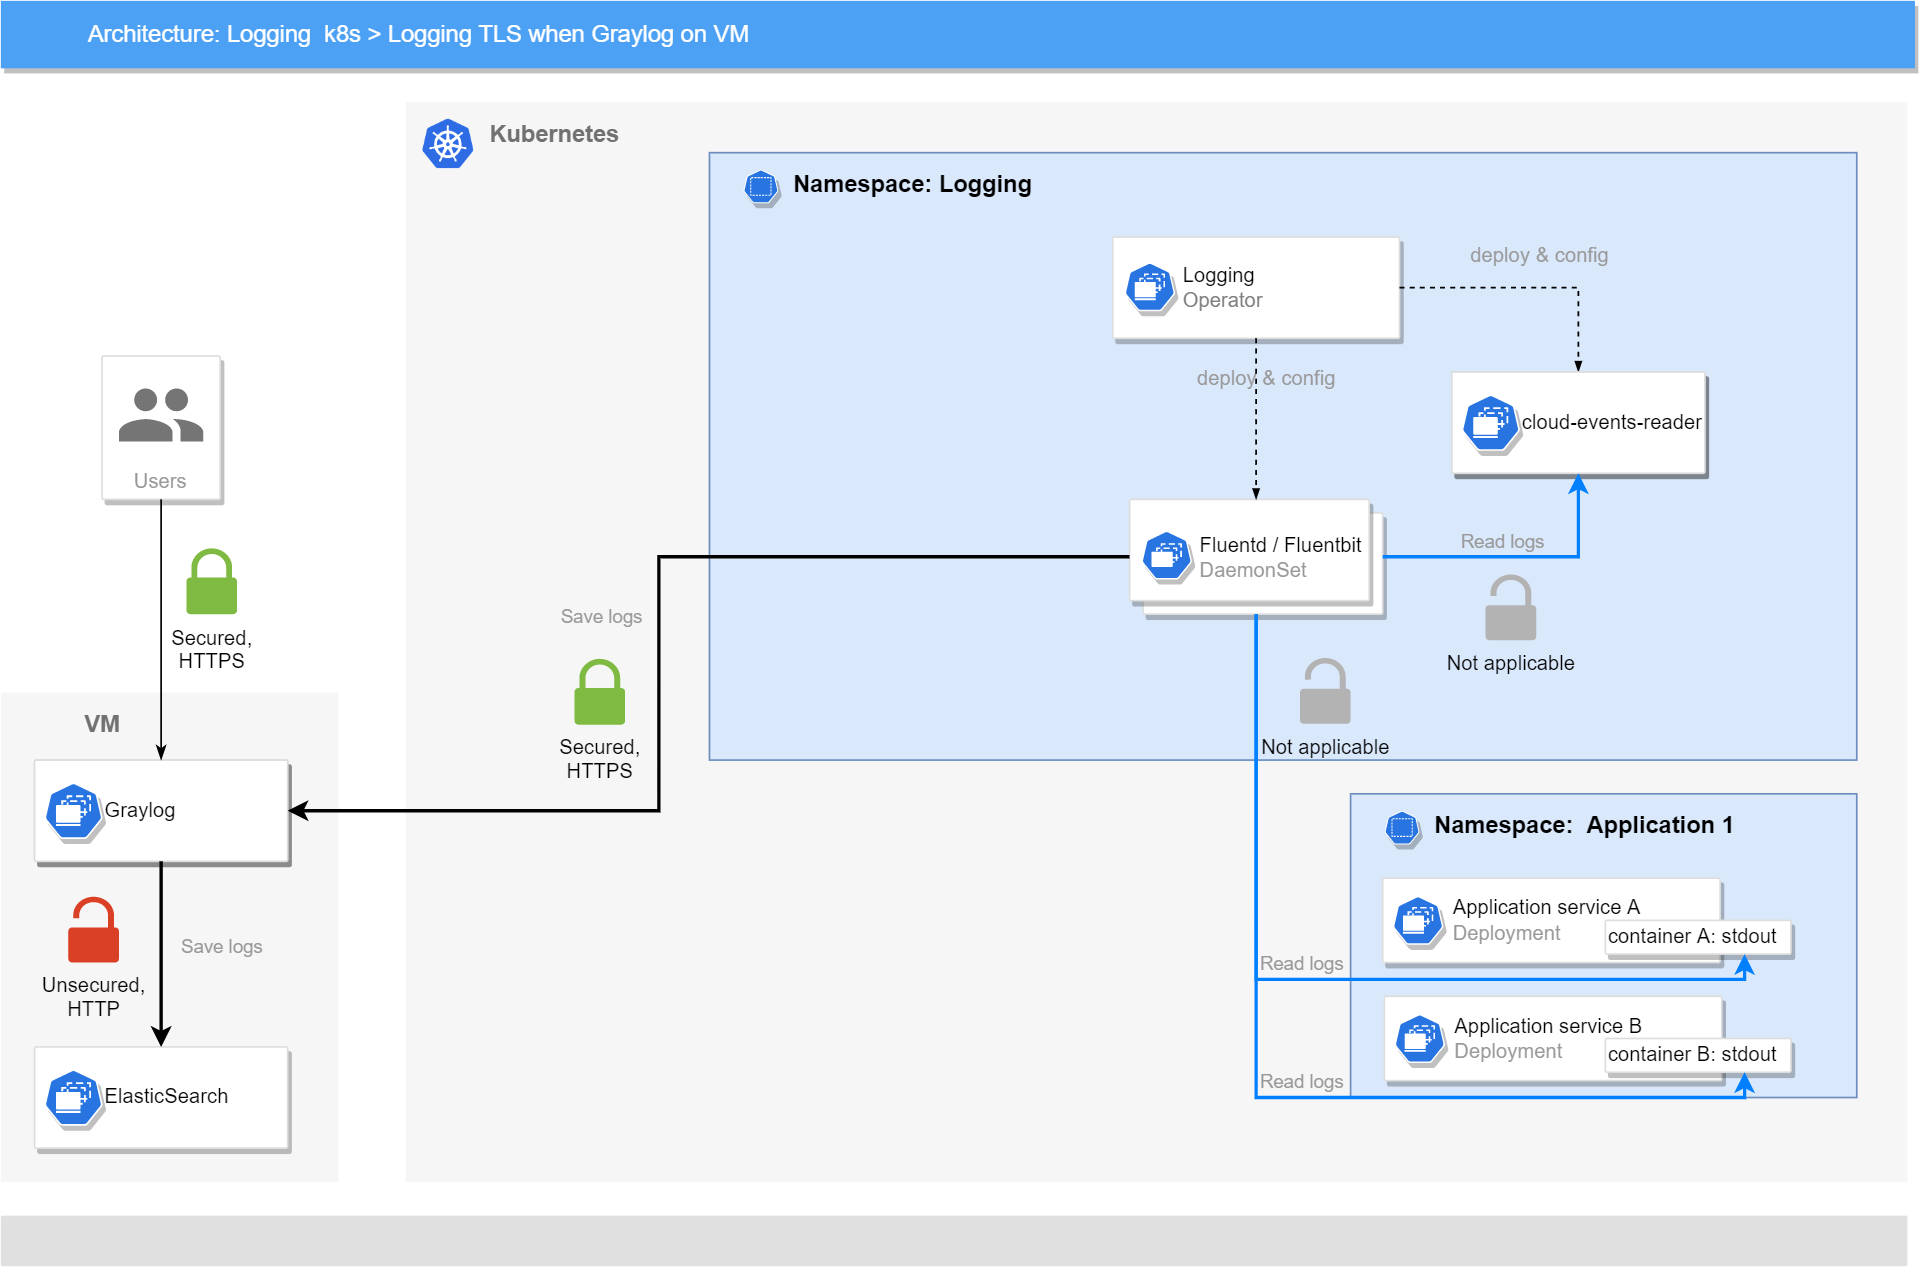Select the Namespace: Application 1 hexagon icon
Screen dimensions: 1921x1268
[x=1402, y=827]
